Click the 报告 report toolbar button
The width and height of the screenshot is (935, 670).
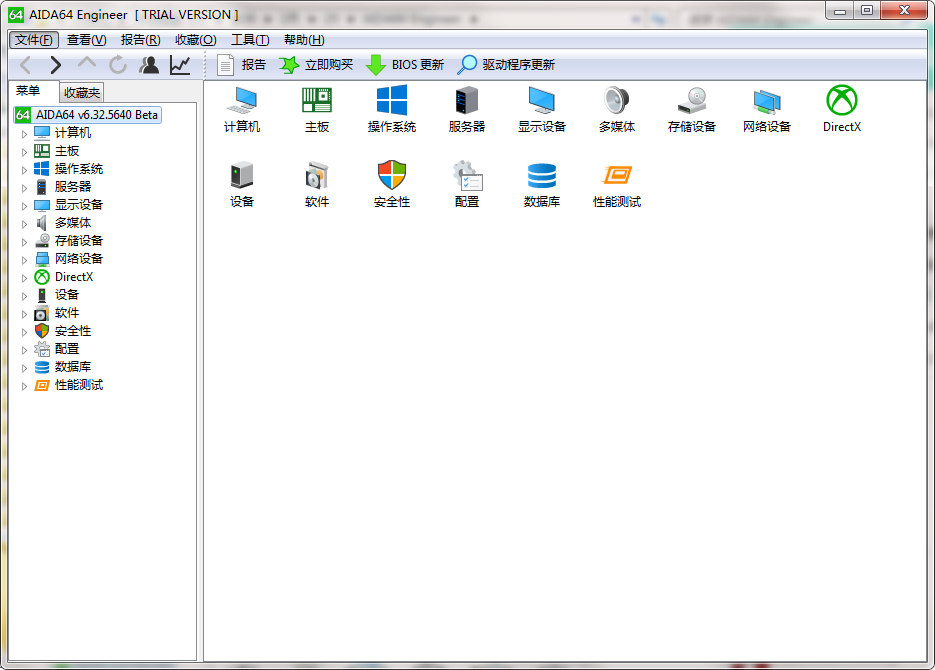pos(242,64)
